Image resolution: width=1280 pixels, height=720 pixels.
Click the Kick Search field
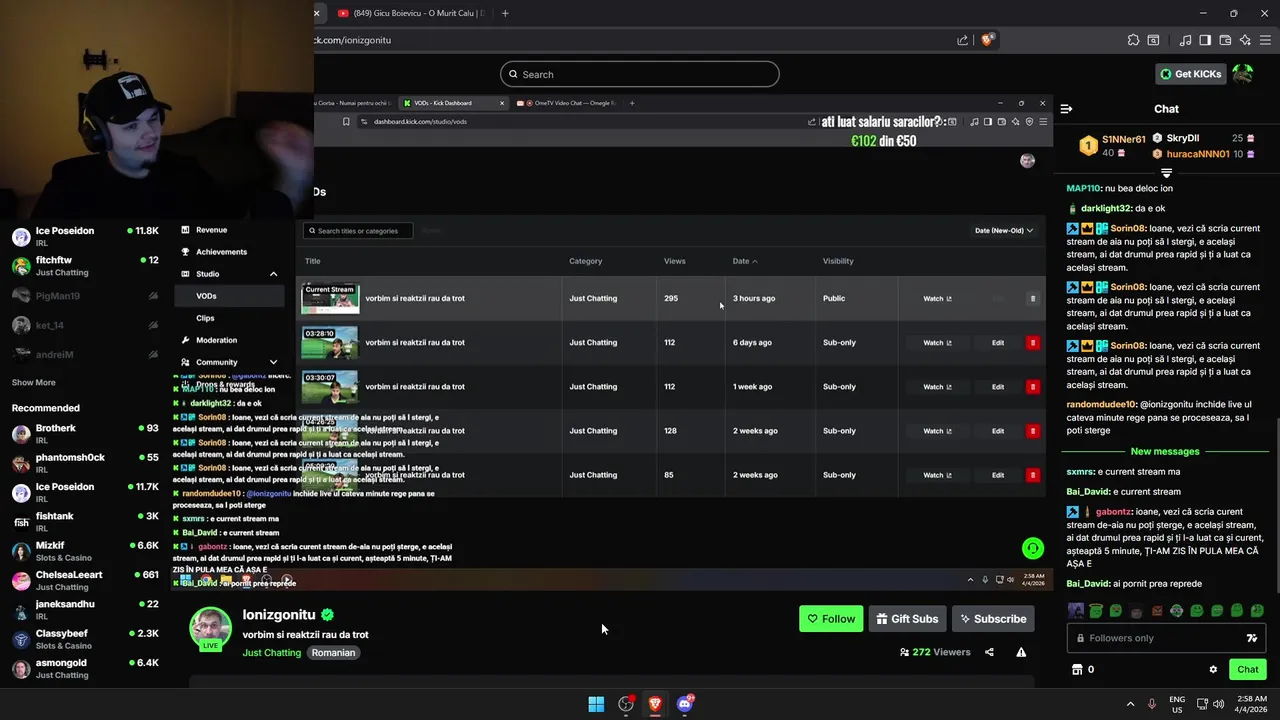pyautogui.click(x=640, y=74)
